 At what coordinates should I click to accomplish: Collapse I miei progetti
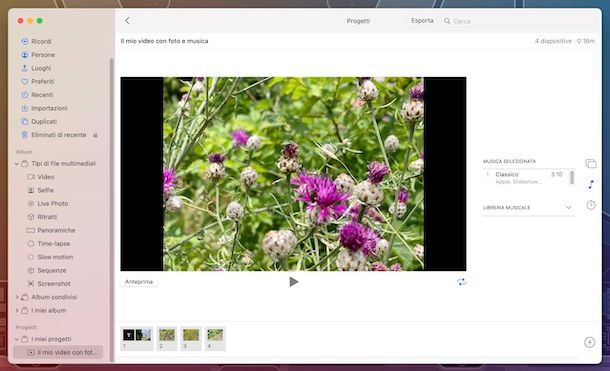pos(17,339)
